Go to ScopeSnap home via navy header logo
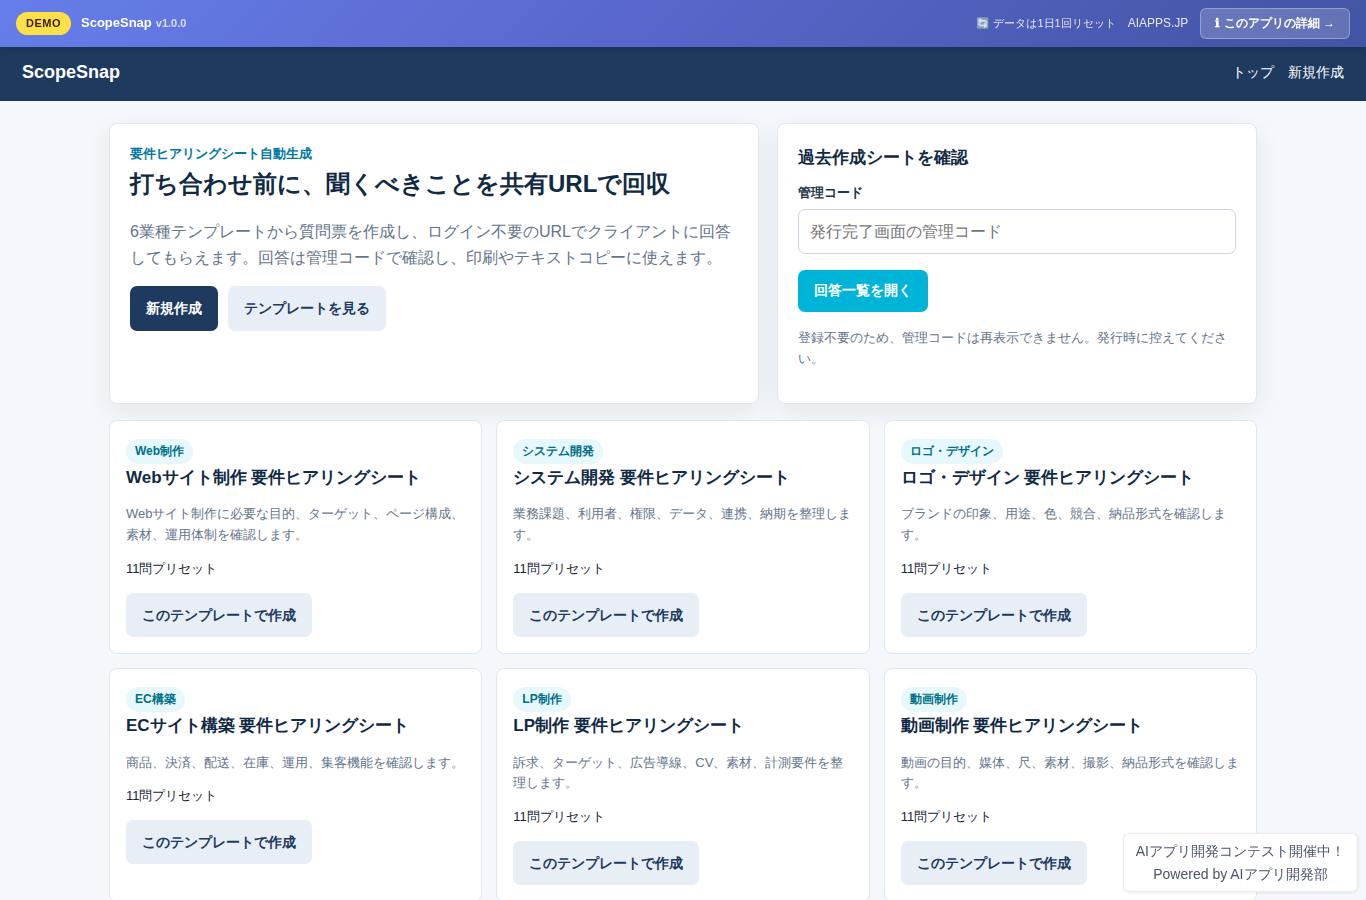This screenshot has height=900, width=1366. point(71,72)
